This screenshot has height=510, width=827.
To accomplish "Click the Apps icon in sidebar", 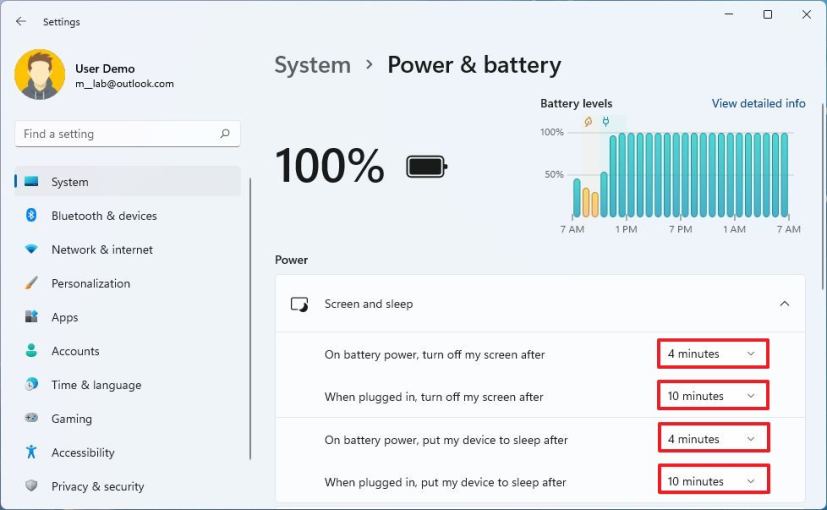I will click(x=31, y=317).
